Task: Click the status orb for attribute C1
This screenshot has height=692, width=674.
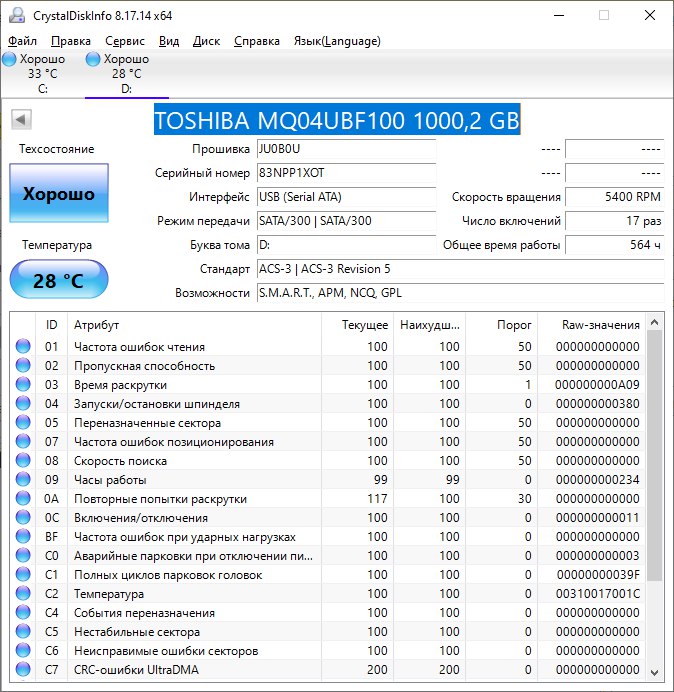Action: (23, 575)
